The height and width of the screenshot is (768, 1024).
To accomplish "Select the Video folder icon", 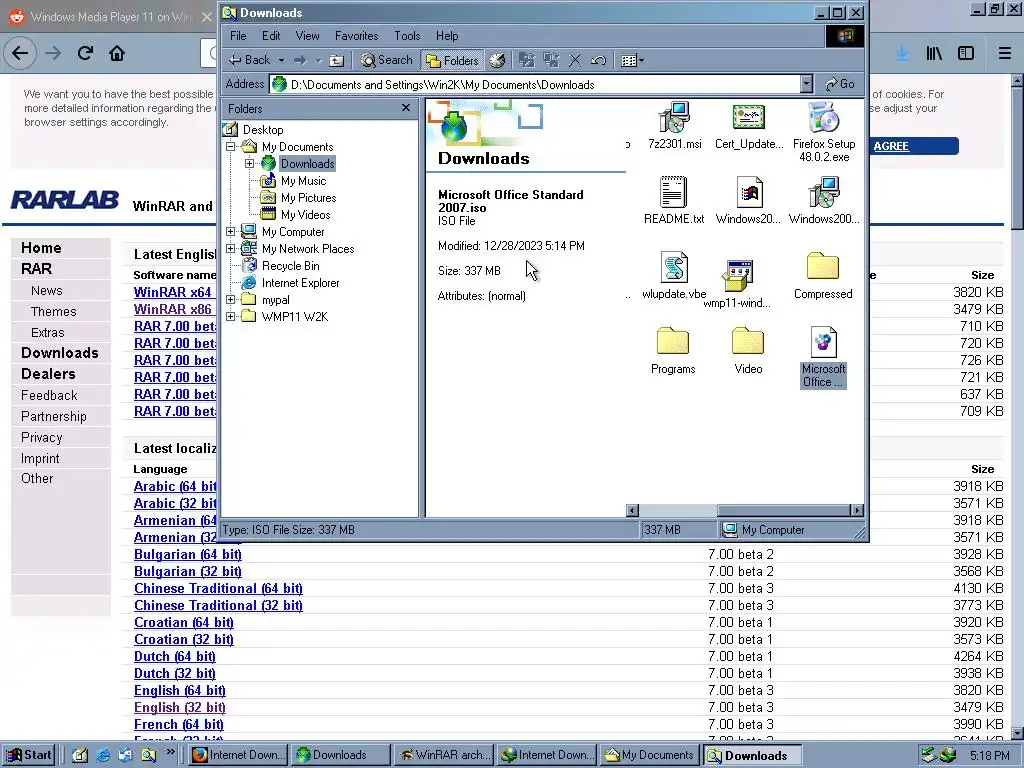I will (x=748, y=342).
